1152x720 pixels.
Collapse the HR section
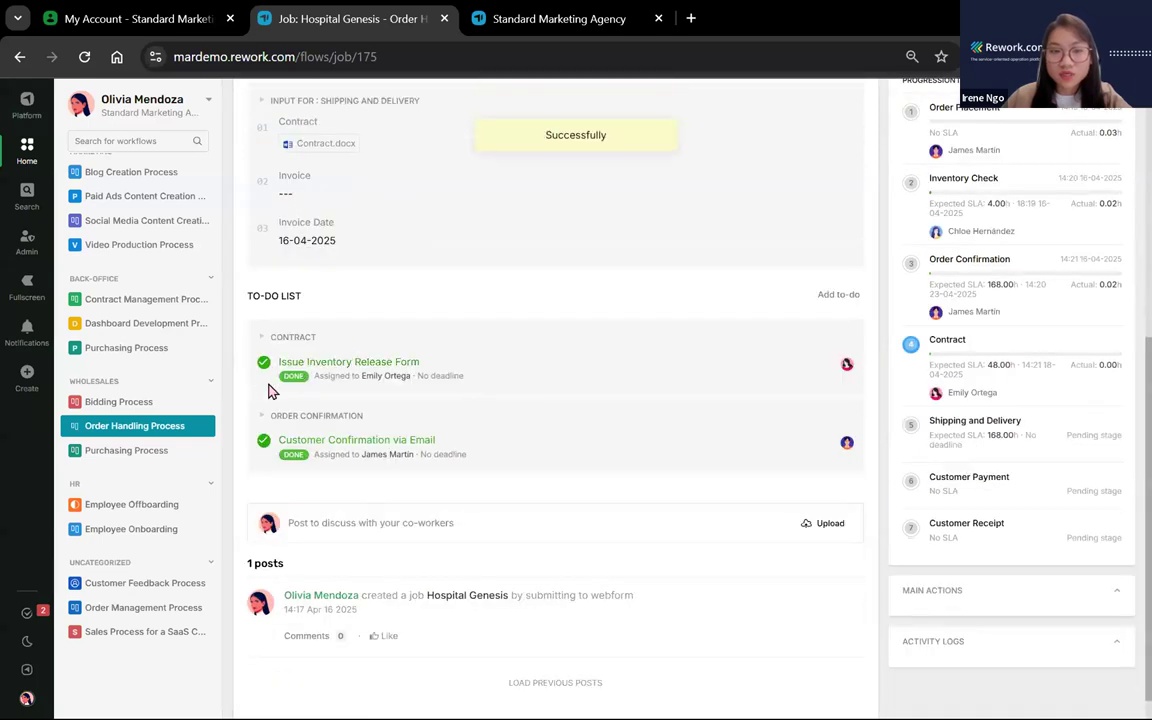tap(211, 483)
